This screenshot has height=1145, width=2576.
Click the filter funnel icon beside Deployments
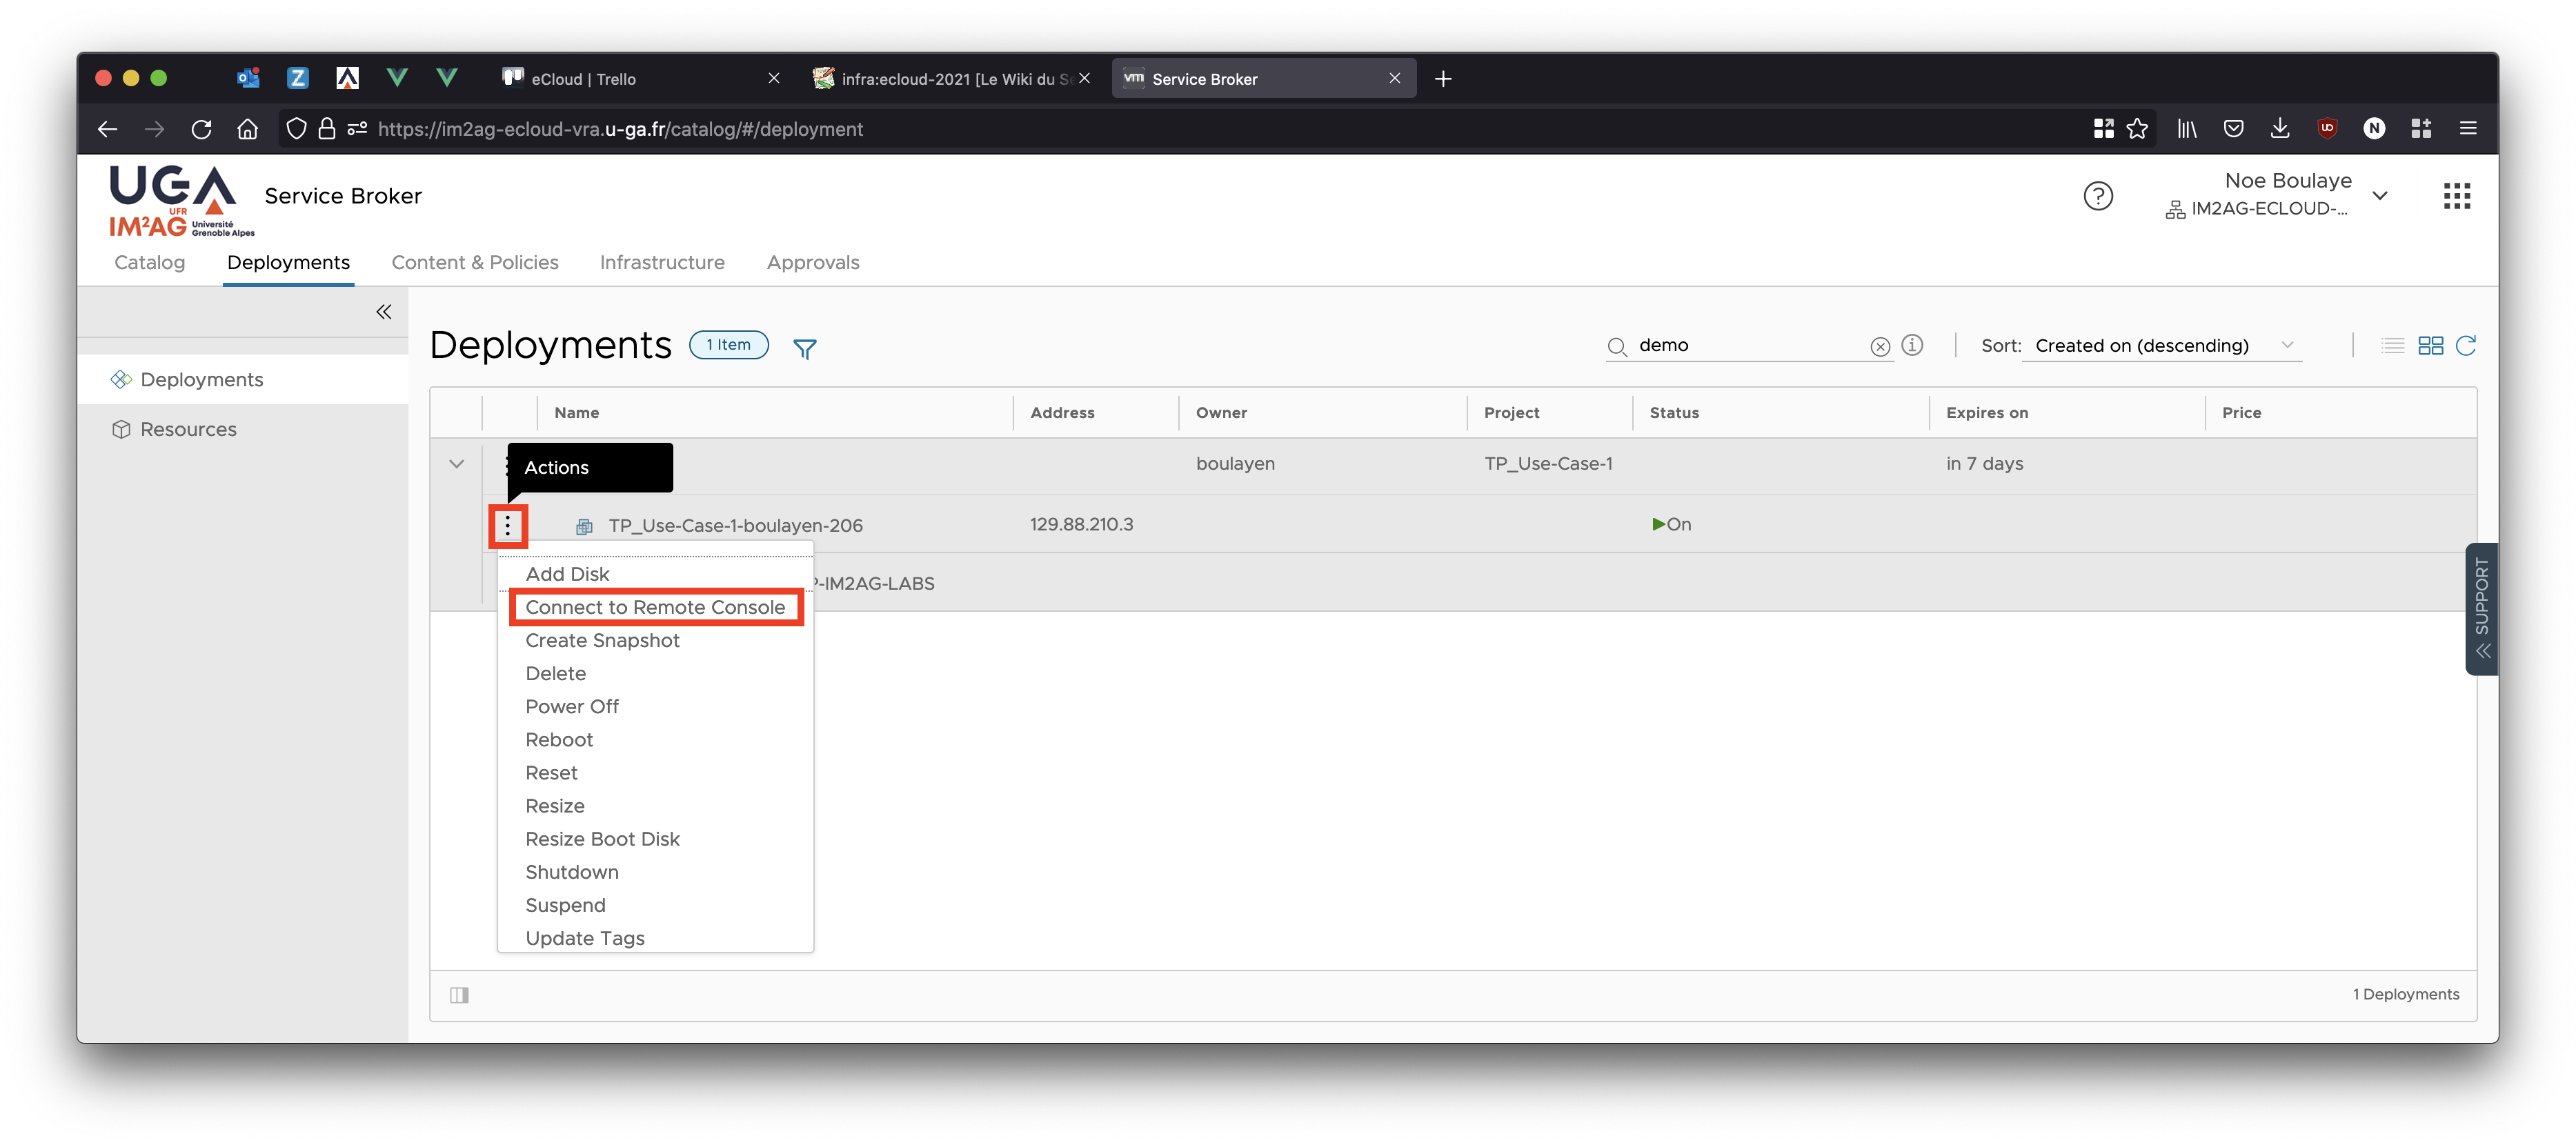pos(804,348)
